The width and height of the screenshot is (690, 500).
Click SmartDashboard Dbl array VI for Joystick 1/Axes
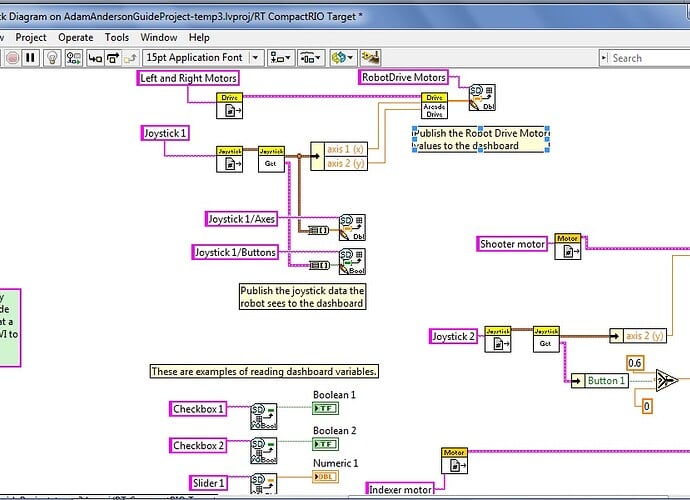pos(352,228)
